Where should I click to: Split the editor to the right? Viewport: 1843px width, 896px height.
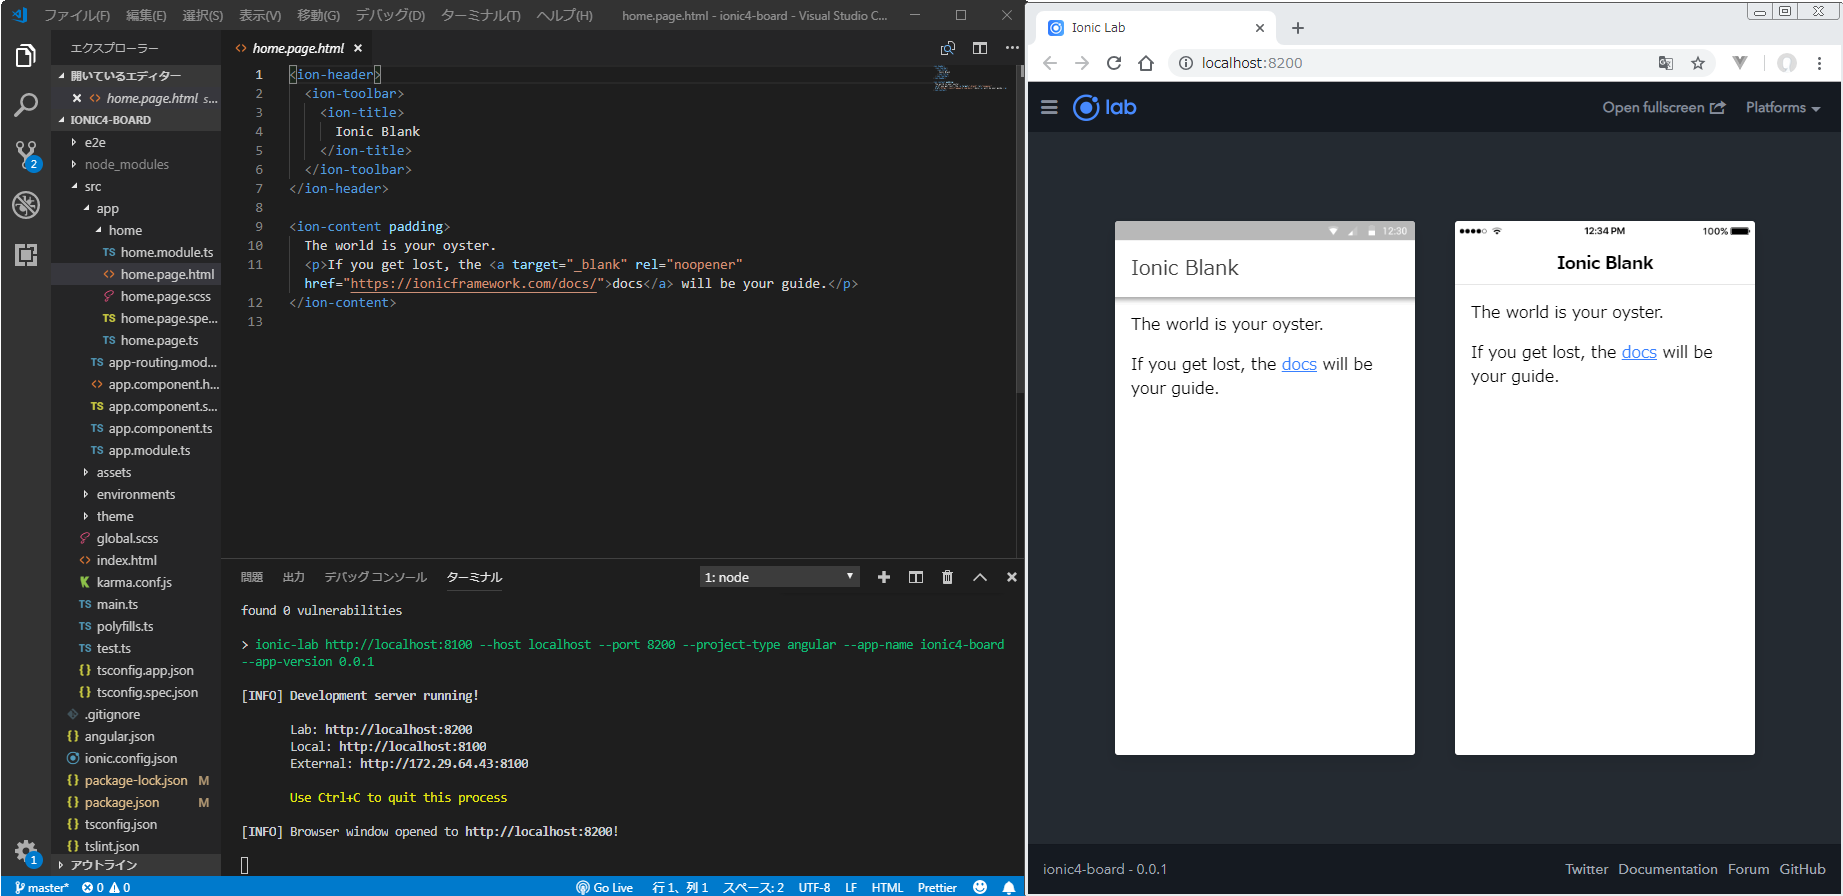point(980,48)
